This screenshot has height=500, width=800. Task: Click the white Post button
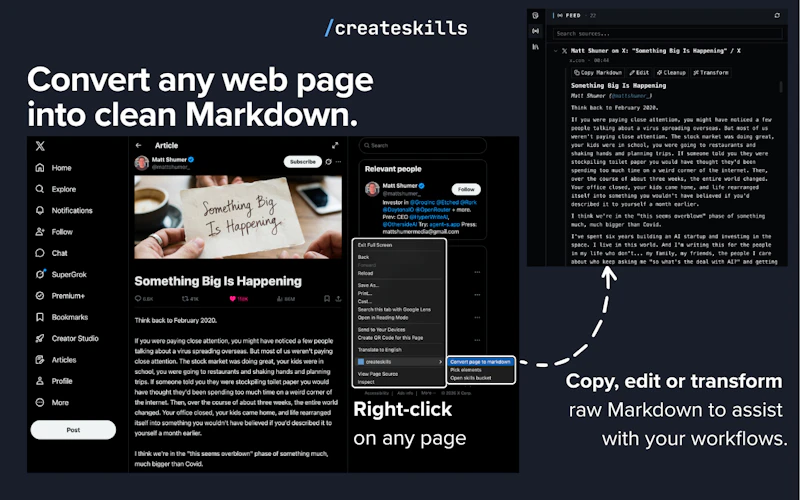(73, 430)
